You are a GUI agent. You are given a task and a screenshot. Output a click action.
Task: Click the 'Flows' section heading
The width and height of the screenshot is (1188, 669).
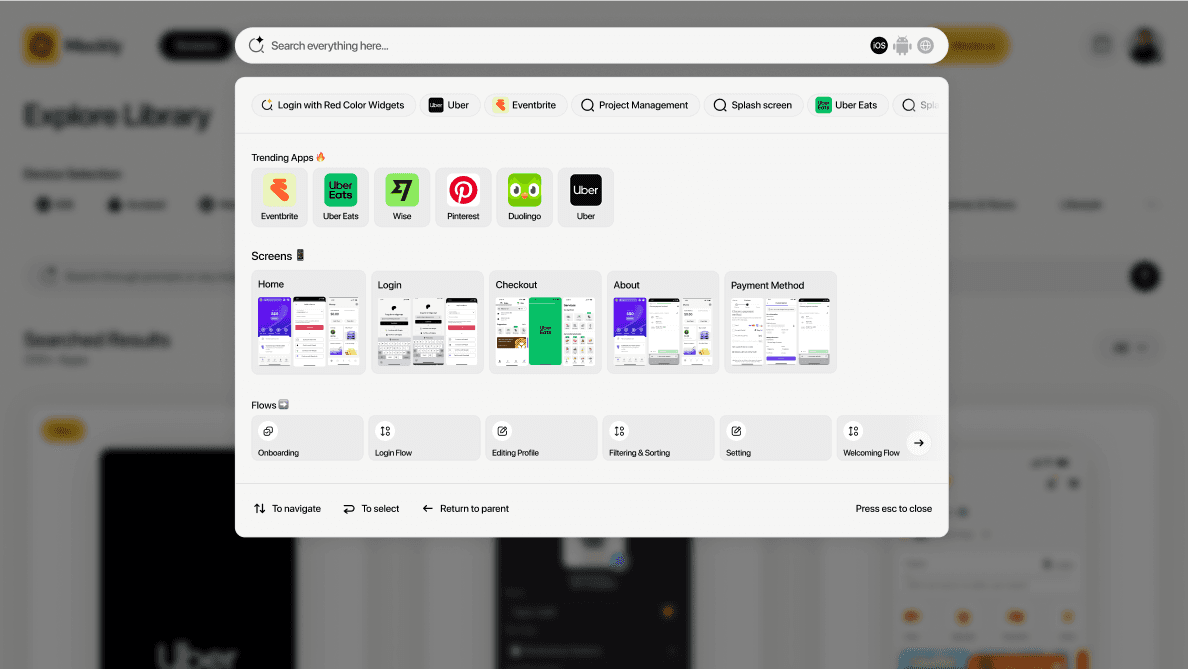click(264, 405)
